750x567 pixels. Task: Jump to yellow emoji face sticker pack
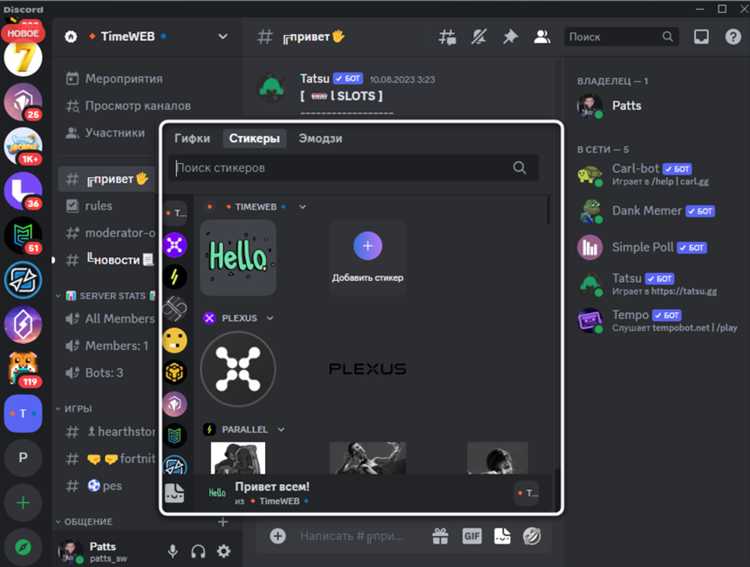pos(175,340)
